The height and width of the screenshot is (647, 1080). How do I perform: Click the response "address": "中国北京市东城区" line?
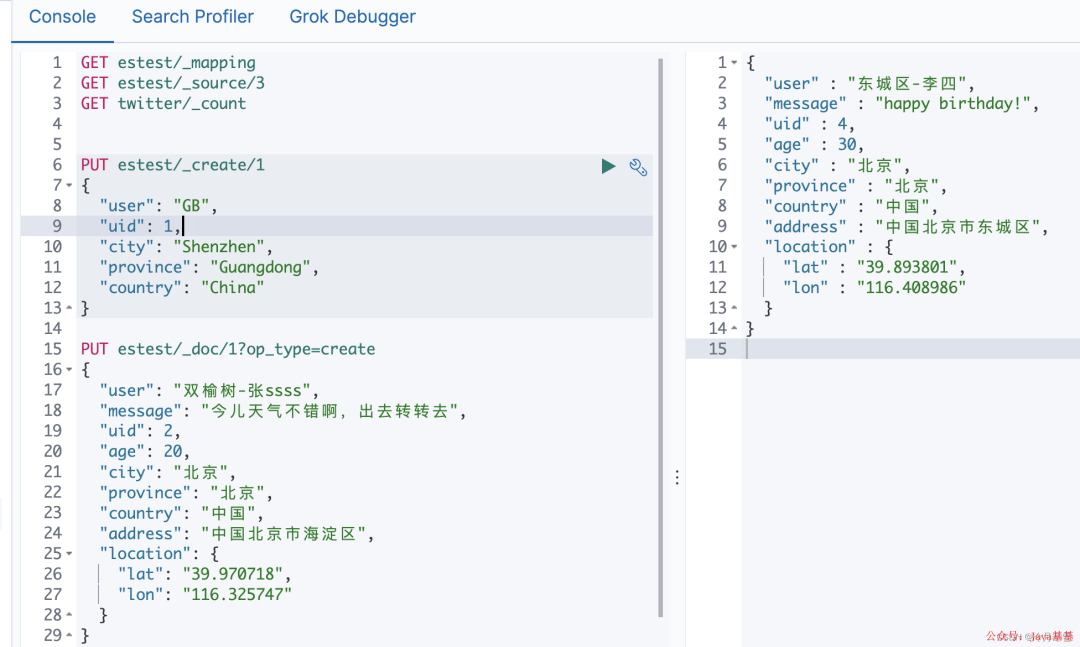906,227
